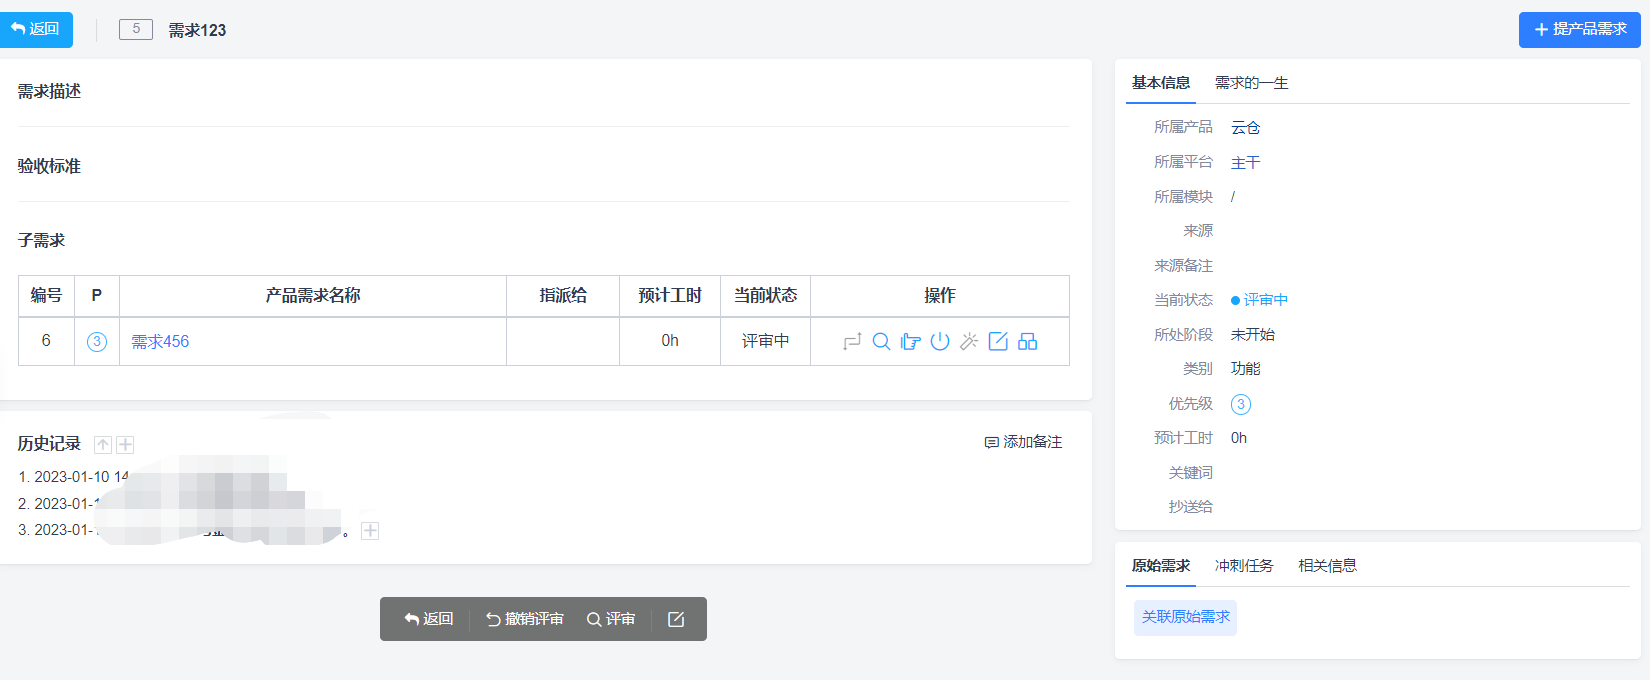This screenshot has width=1650, height=680.
Task: Click the change icon in the 需求456 row
Action: (x=852, y=342)
